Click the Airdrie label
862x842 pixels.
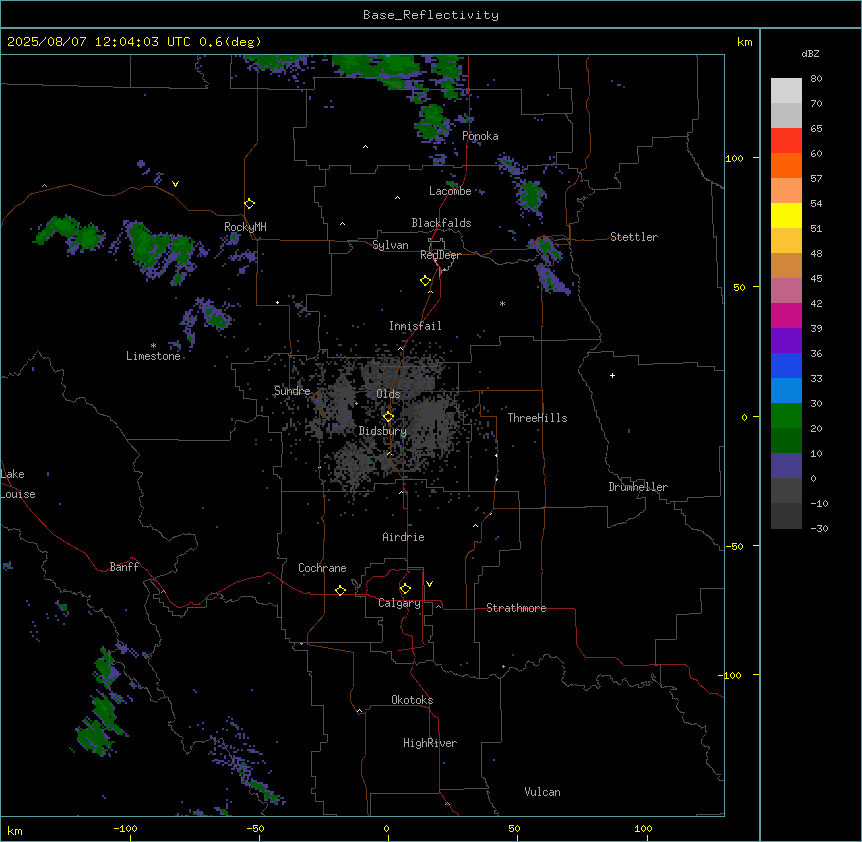coord(403,537)
